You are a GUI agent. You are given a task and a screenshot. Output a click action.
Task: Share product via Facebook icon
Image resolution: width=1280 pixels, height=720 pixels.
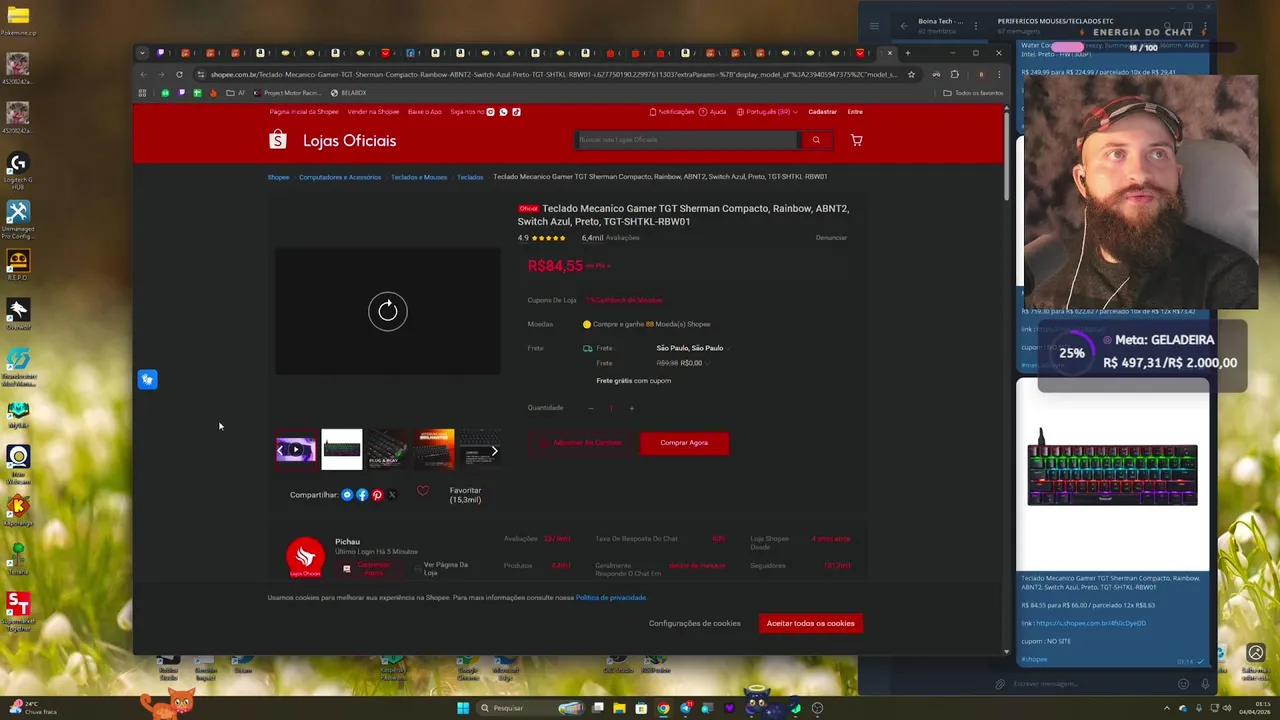pos(362,495)
